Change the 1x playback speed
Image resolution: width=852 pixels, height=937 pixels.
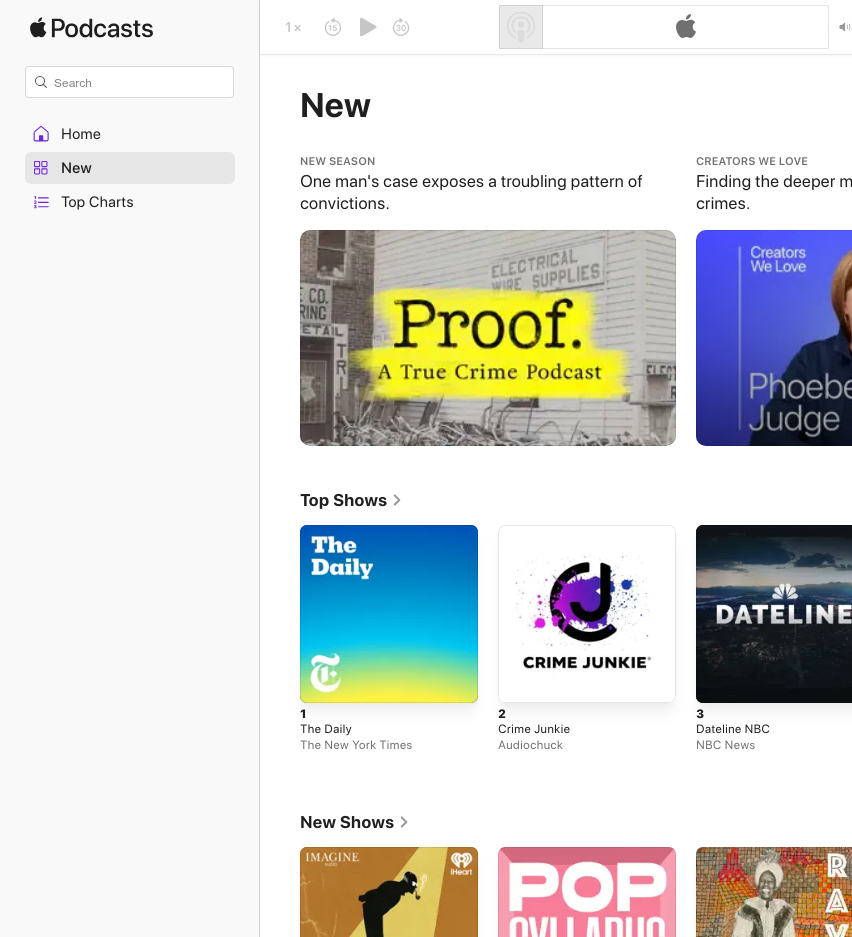click(x=293, y=27)
